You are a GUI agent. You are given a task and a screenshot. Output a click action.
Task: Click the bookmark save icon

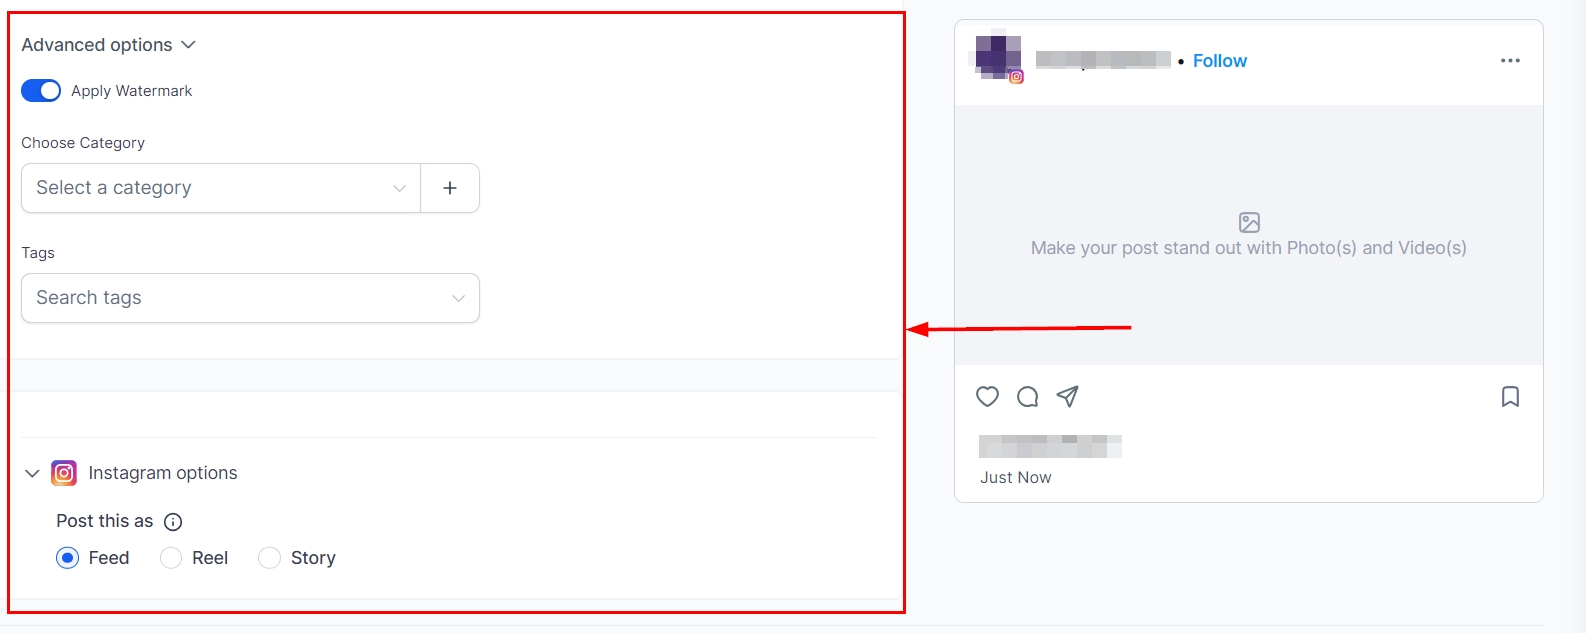(x=1510, y=397)
